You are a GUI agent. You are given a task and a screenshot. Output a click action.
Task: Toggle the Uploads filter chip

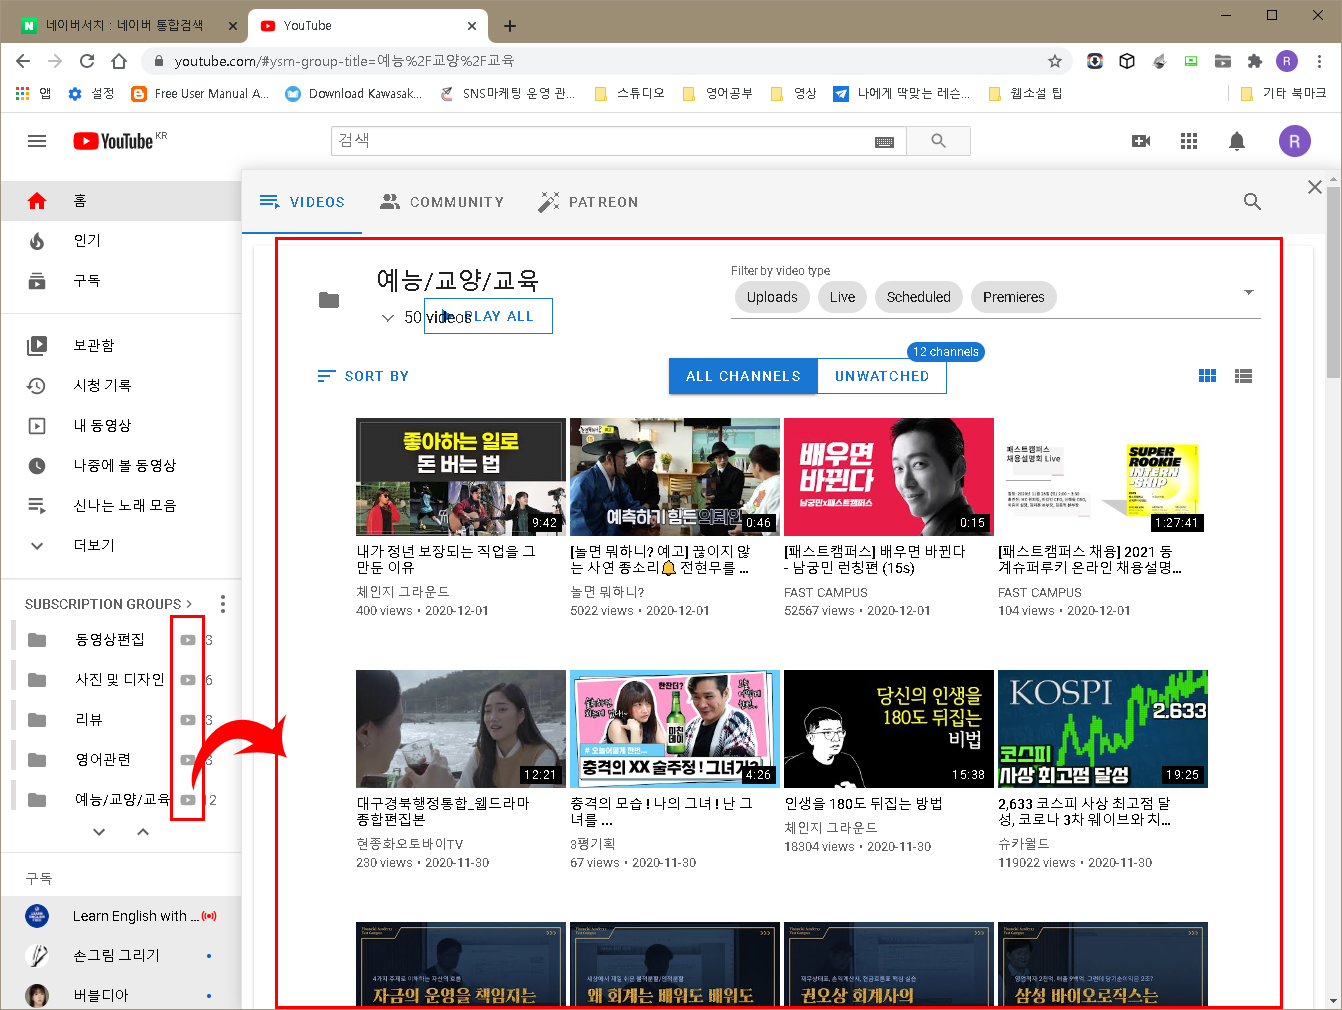pos(772,297)
